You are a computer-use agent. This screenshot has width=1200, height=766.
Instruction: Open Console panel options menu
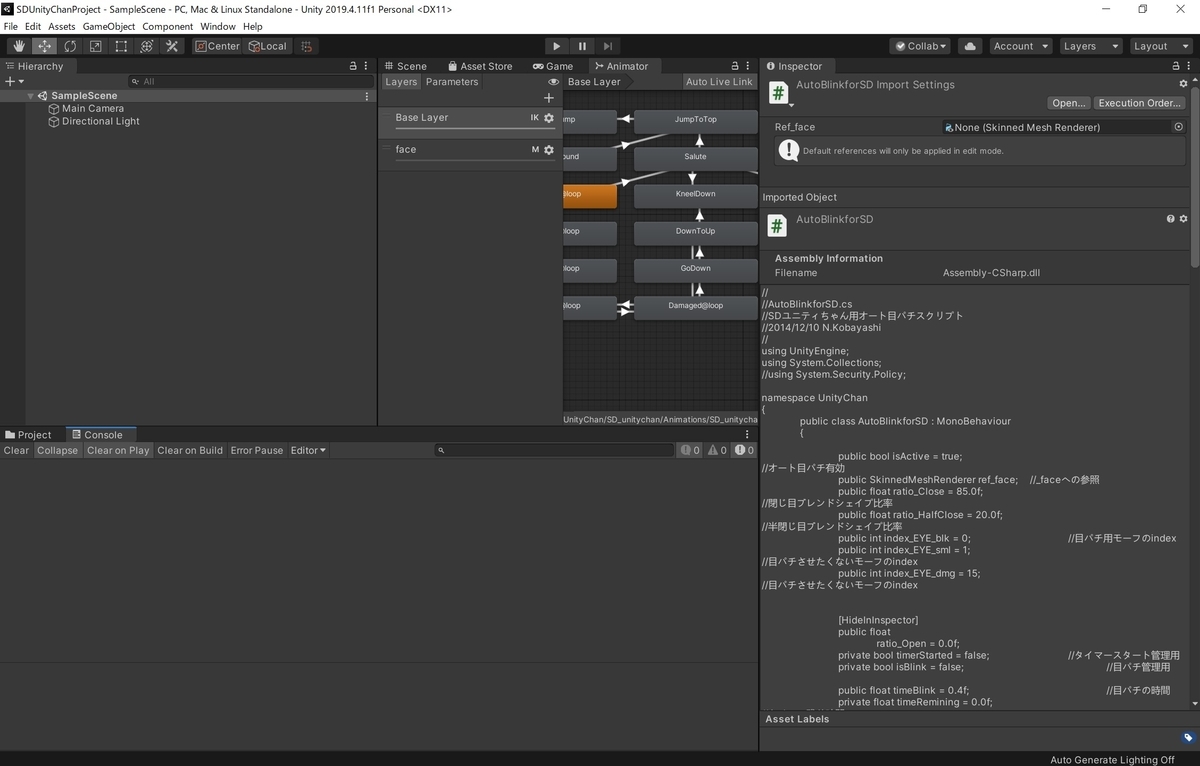[748, 435]
